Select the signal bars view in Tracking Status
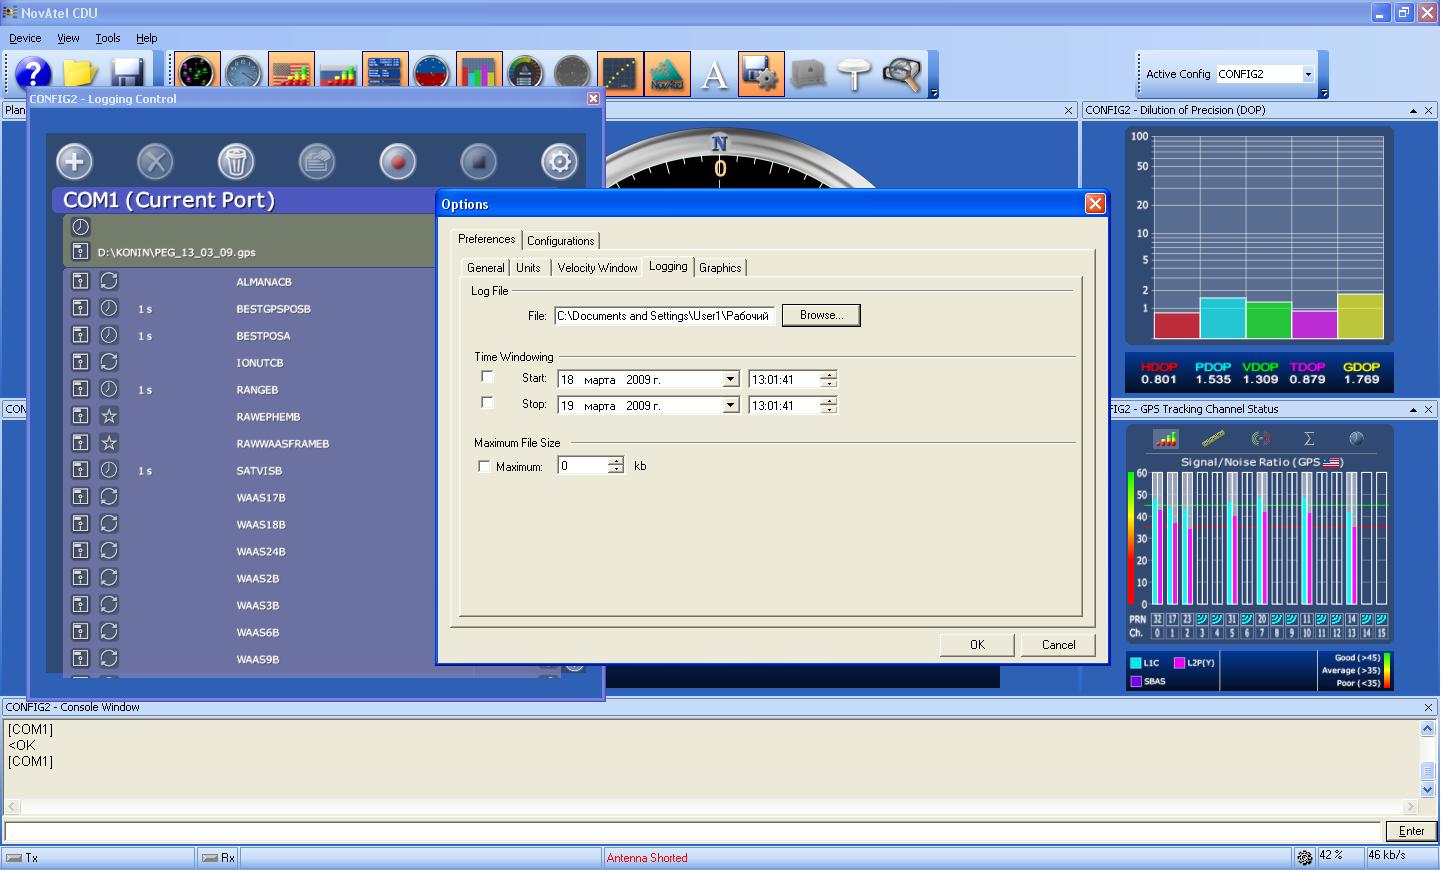The height and width of the screenshot is (870, 1442). 1165,439
